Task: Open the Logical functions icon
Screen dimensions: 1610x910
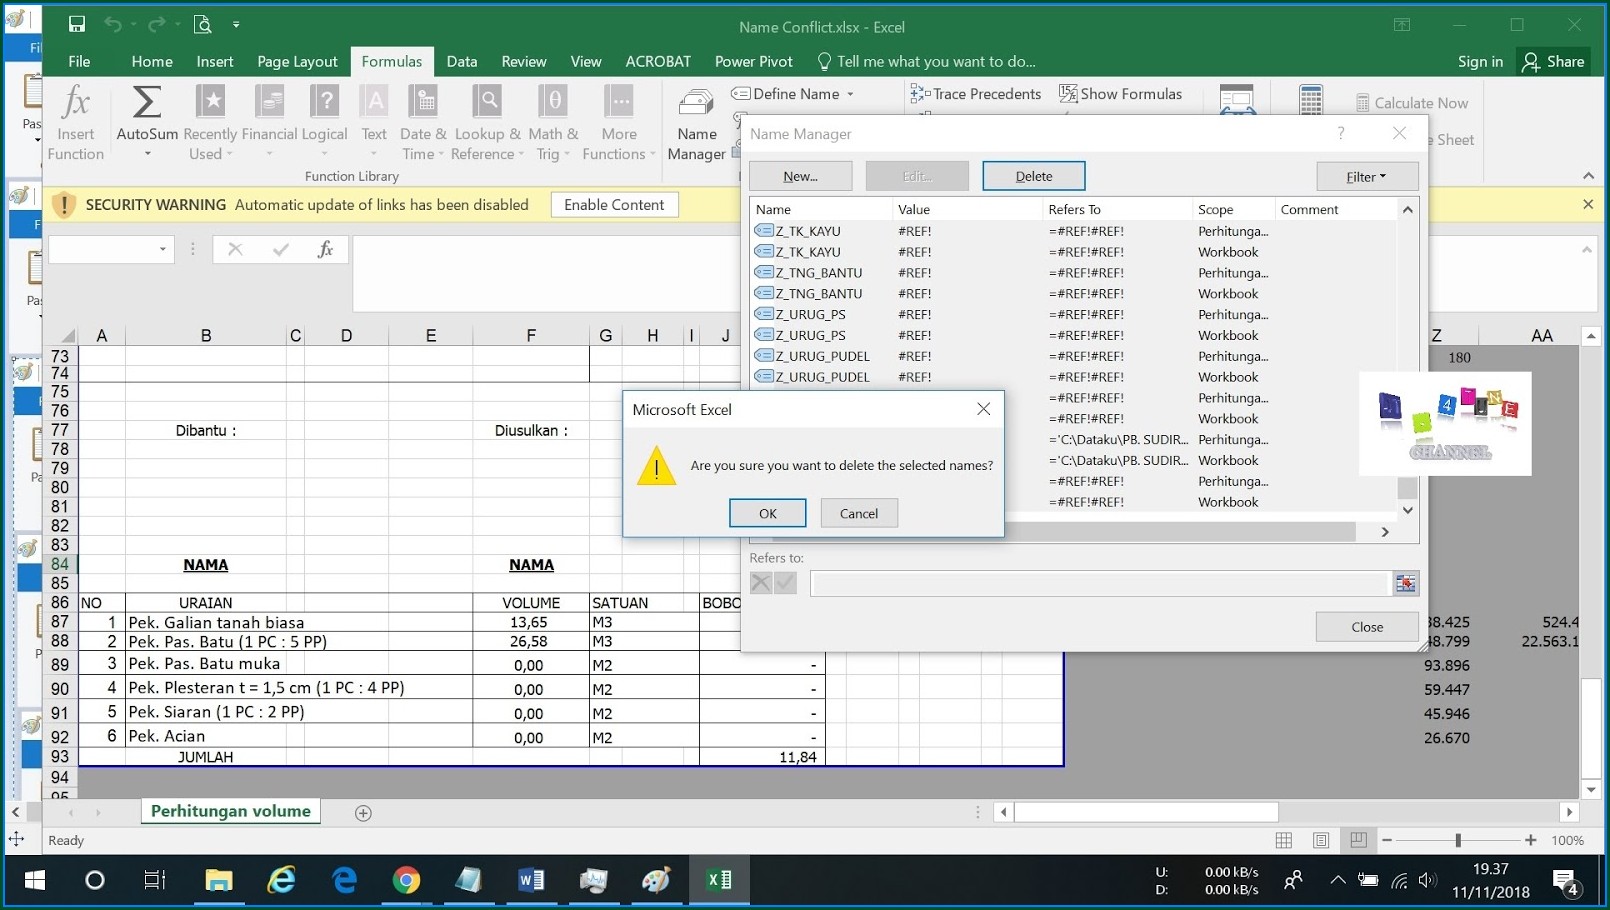Action: point(325,102)
